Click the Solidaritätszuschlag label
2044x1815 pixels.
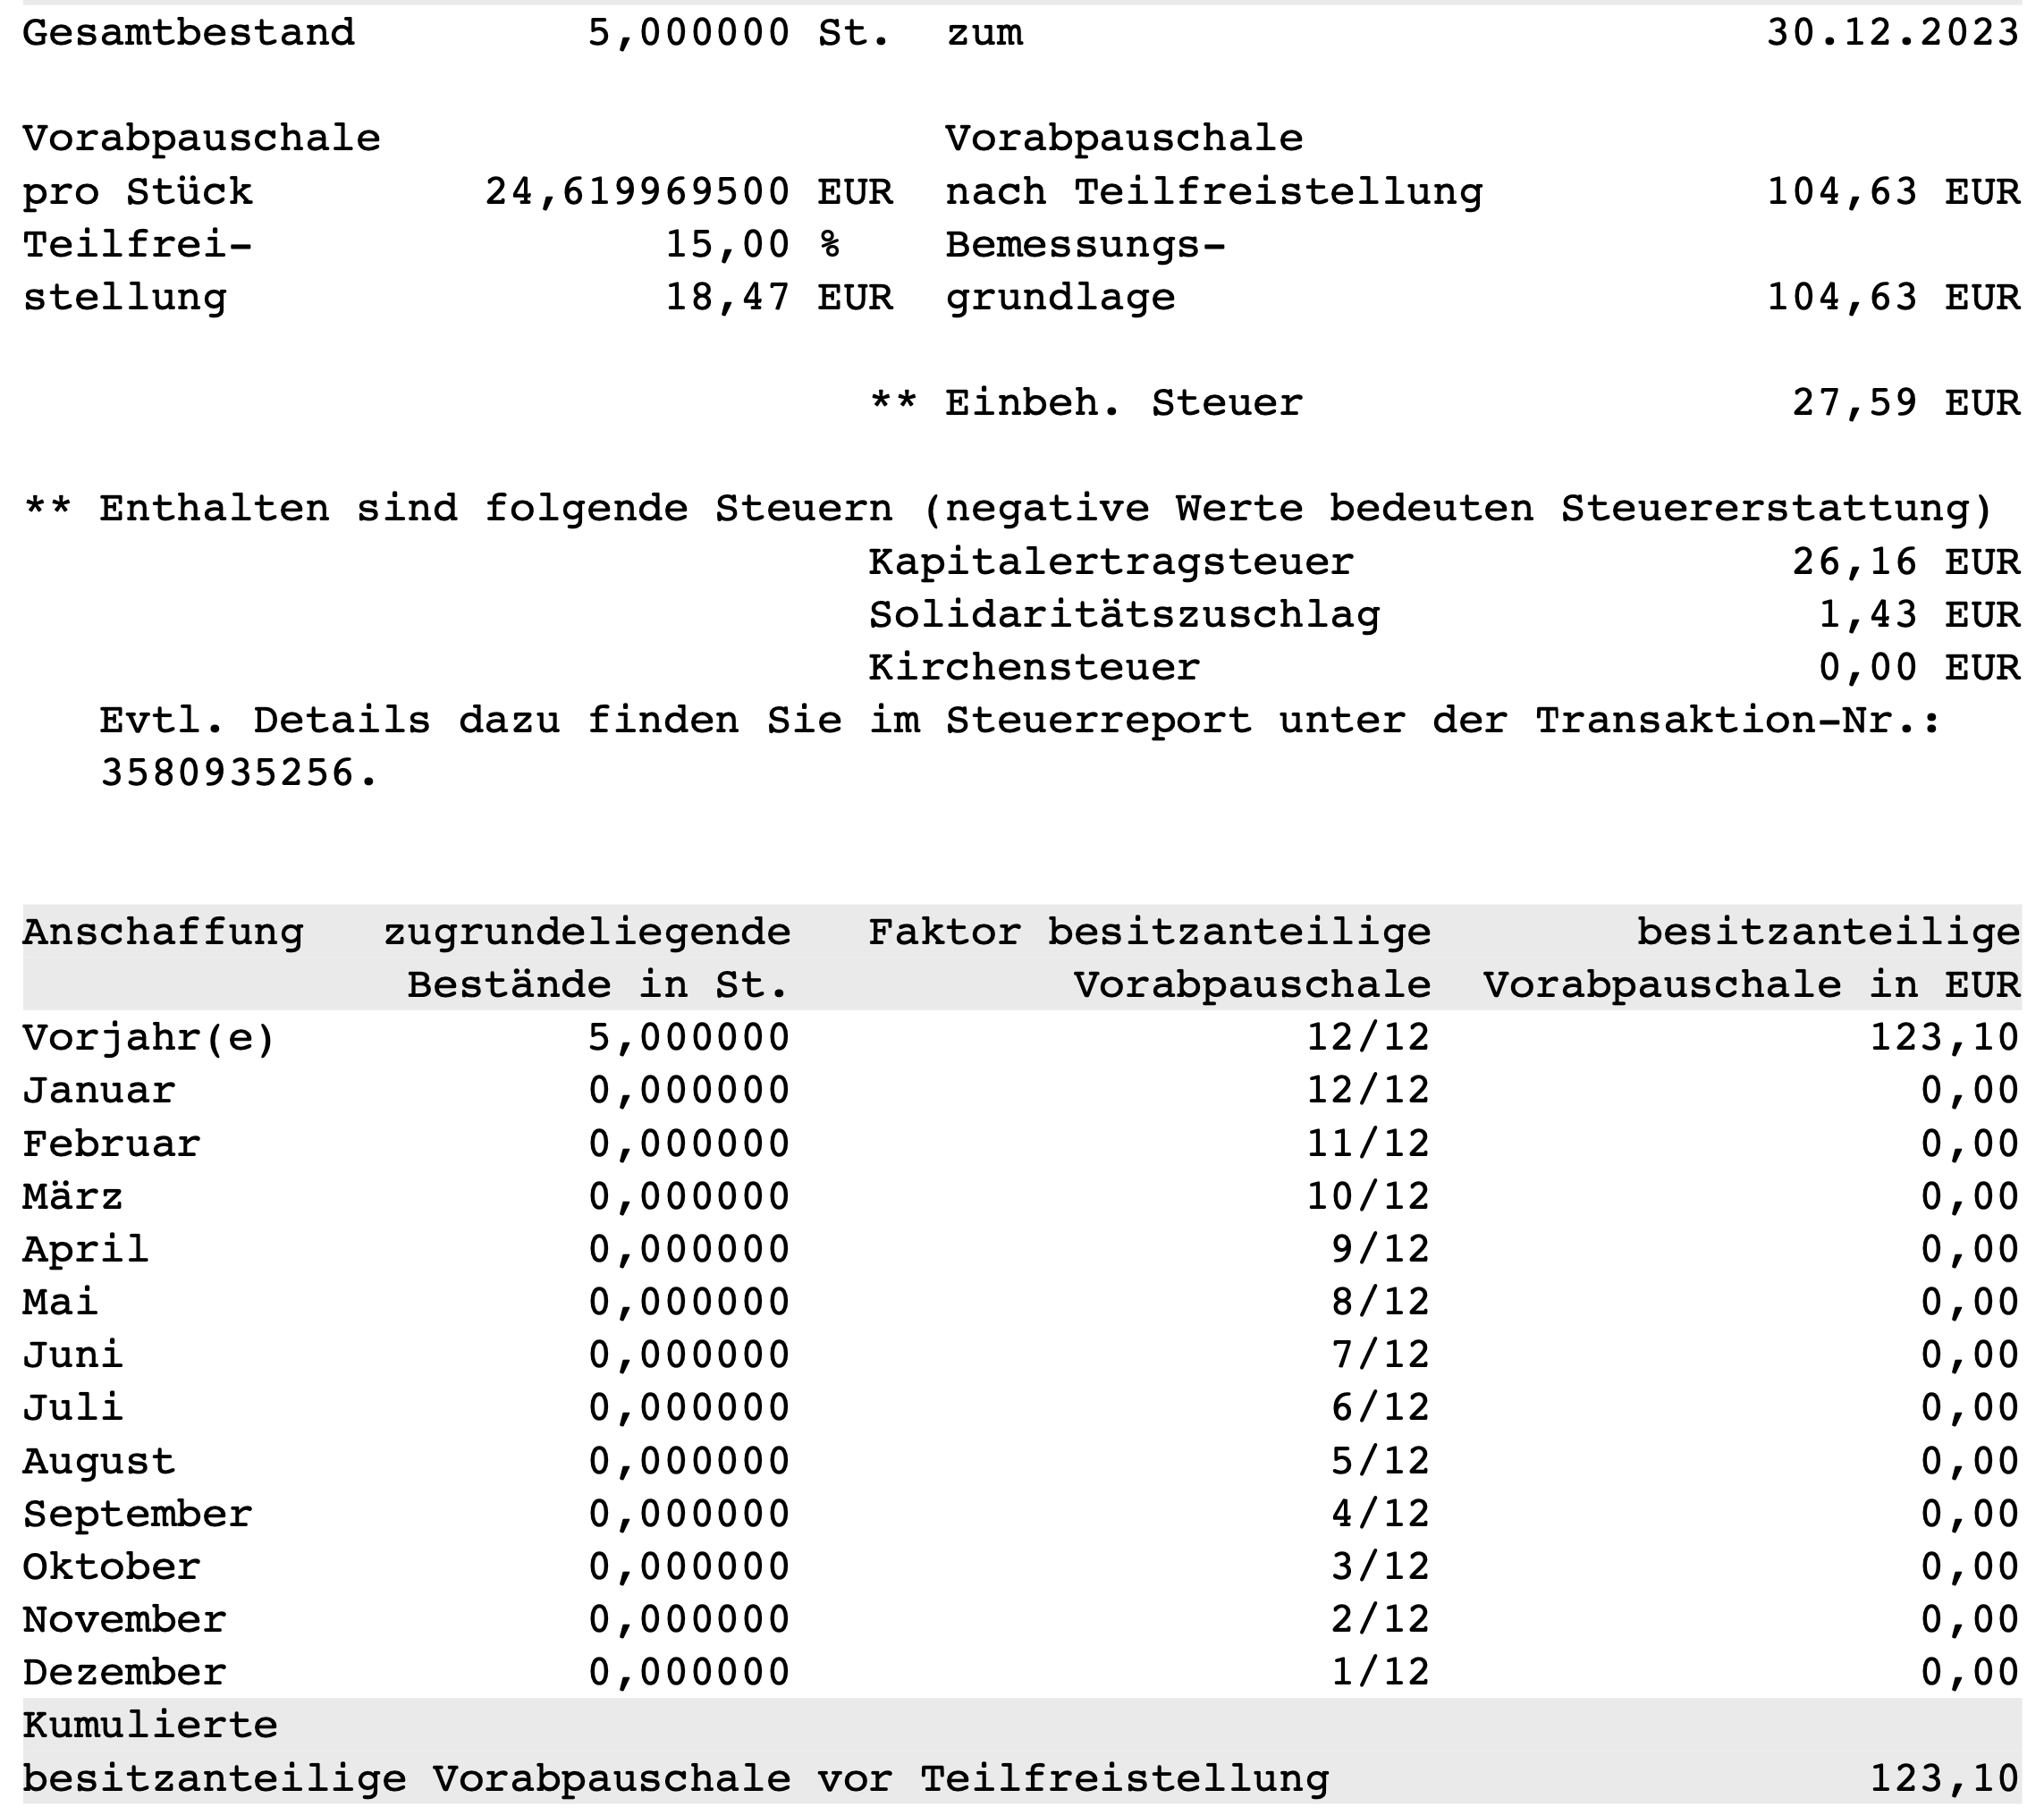[1124, 615]
